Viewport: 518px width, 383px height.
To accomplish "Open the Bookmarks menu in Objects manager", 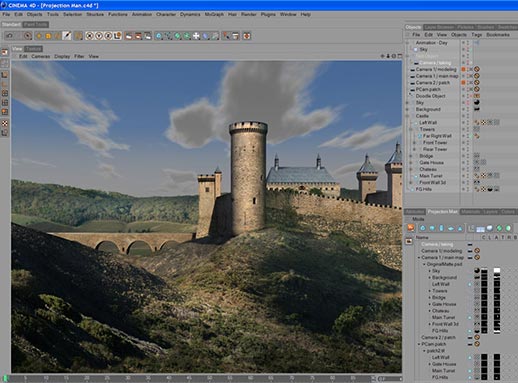I will pyautogui.click(x=498, y=34).
